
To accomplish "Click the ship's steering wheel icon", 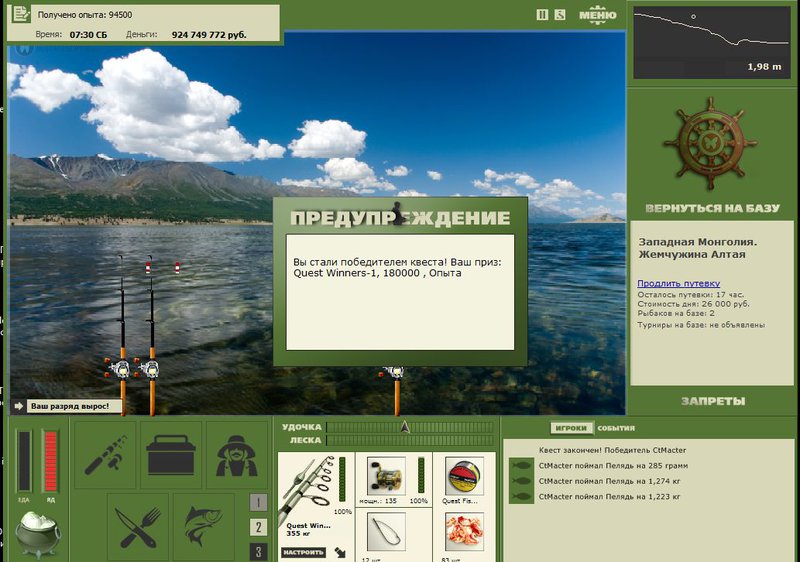I will (x=711, y=144).
